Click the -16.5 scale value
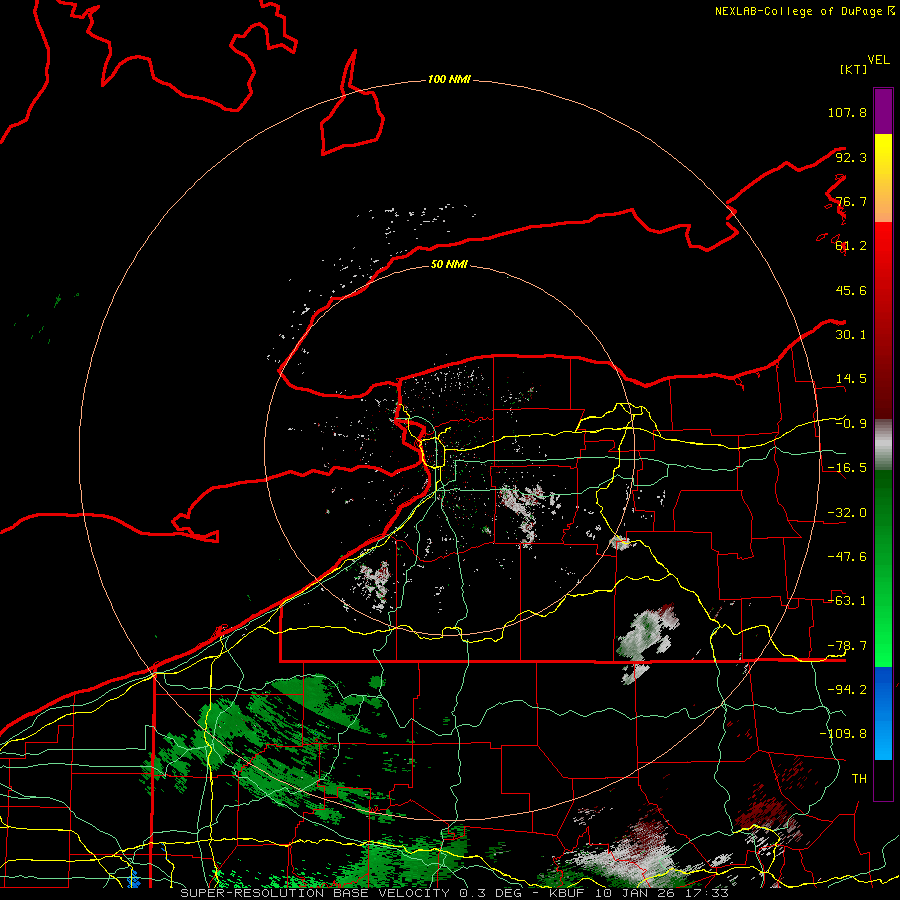The width and height of the screenshot is (900, 900). click(x=847, y=468)
